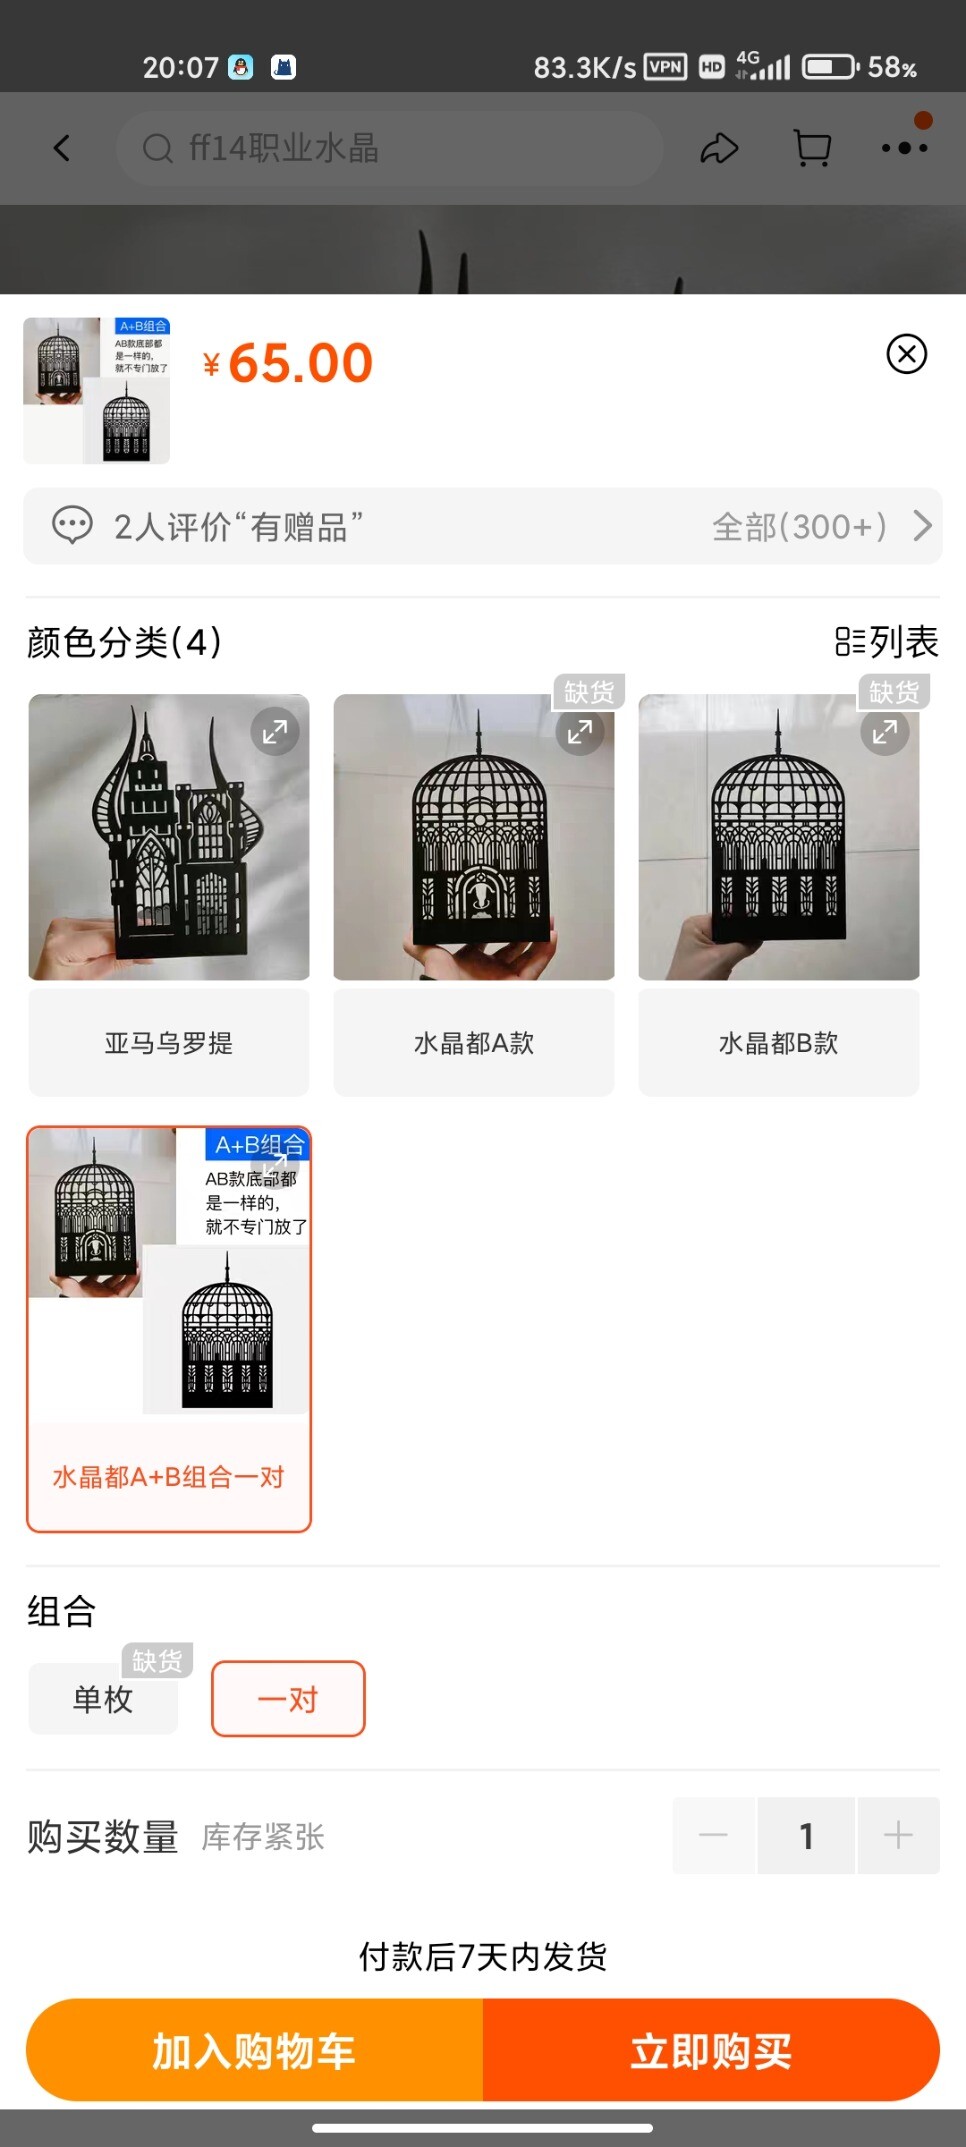Open the shopping cart icon

pos(812,149)
